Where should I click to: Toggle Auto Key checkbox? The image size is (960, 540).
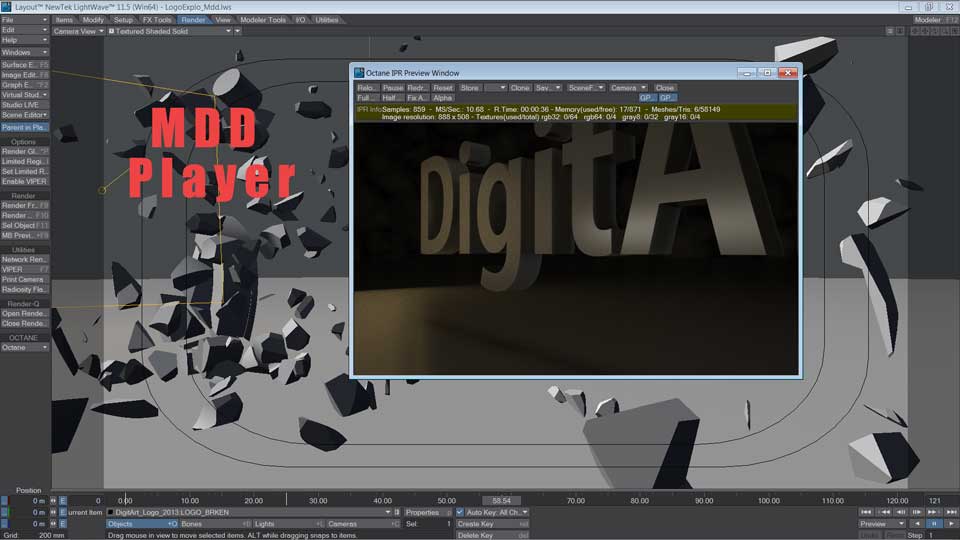460,512
